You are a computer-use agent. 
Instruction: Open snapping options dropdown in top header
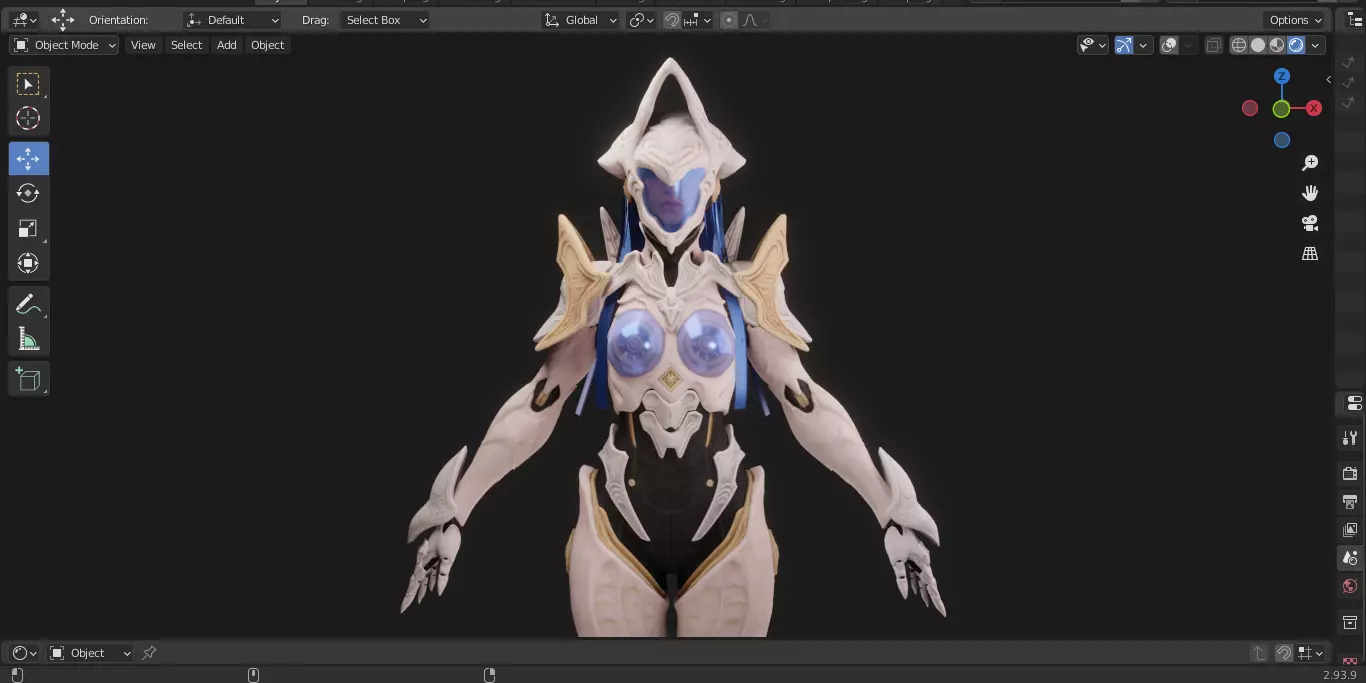699,20
